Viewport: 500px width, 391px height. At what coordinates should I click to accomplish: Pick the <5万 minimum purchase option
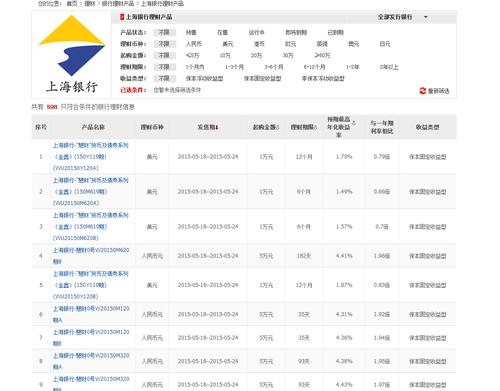tap(192, 55)
